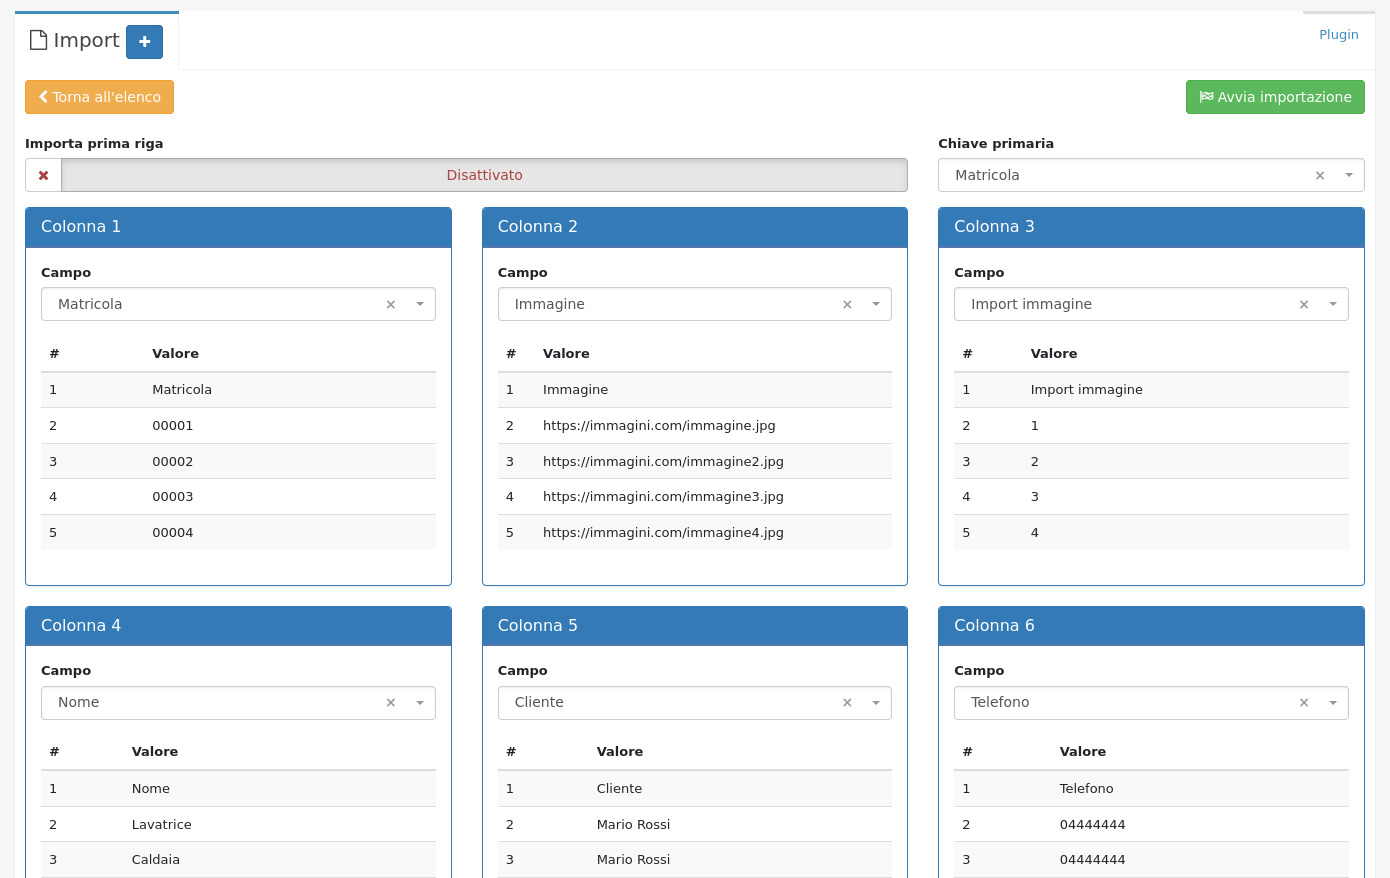Open the Colonna 4 Campo dropdown arrow
The image size is (1390, 878).
pos(420,703)
